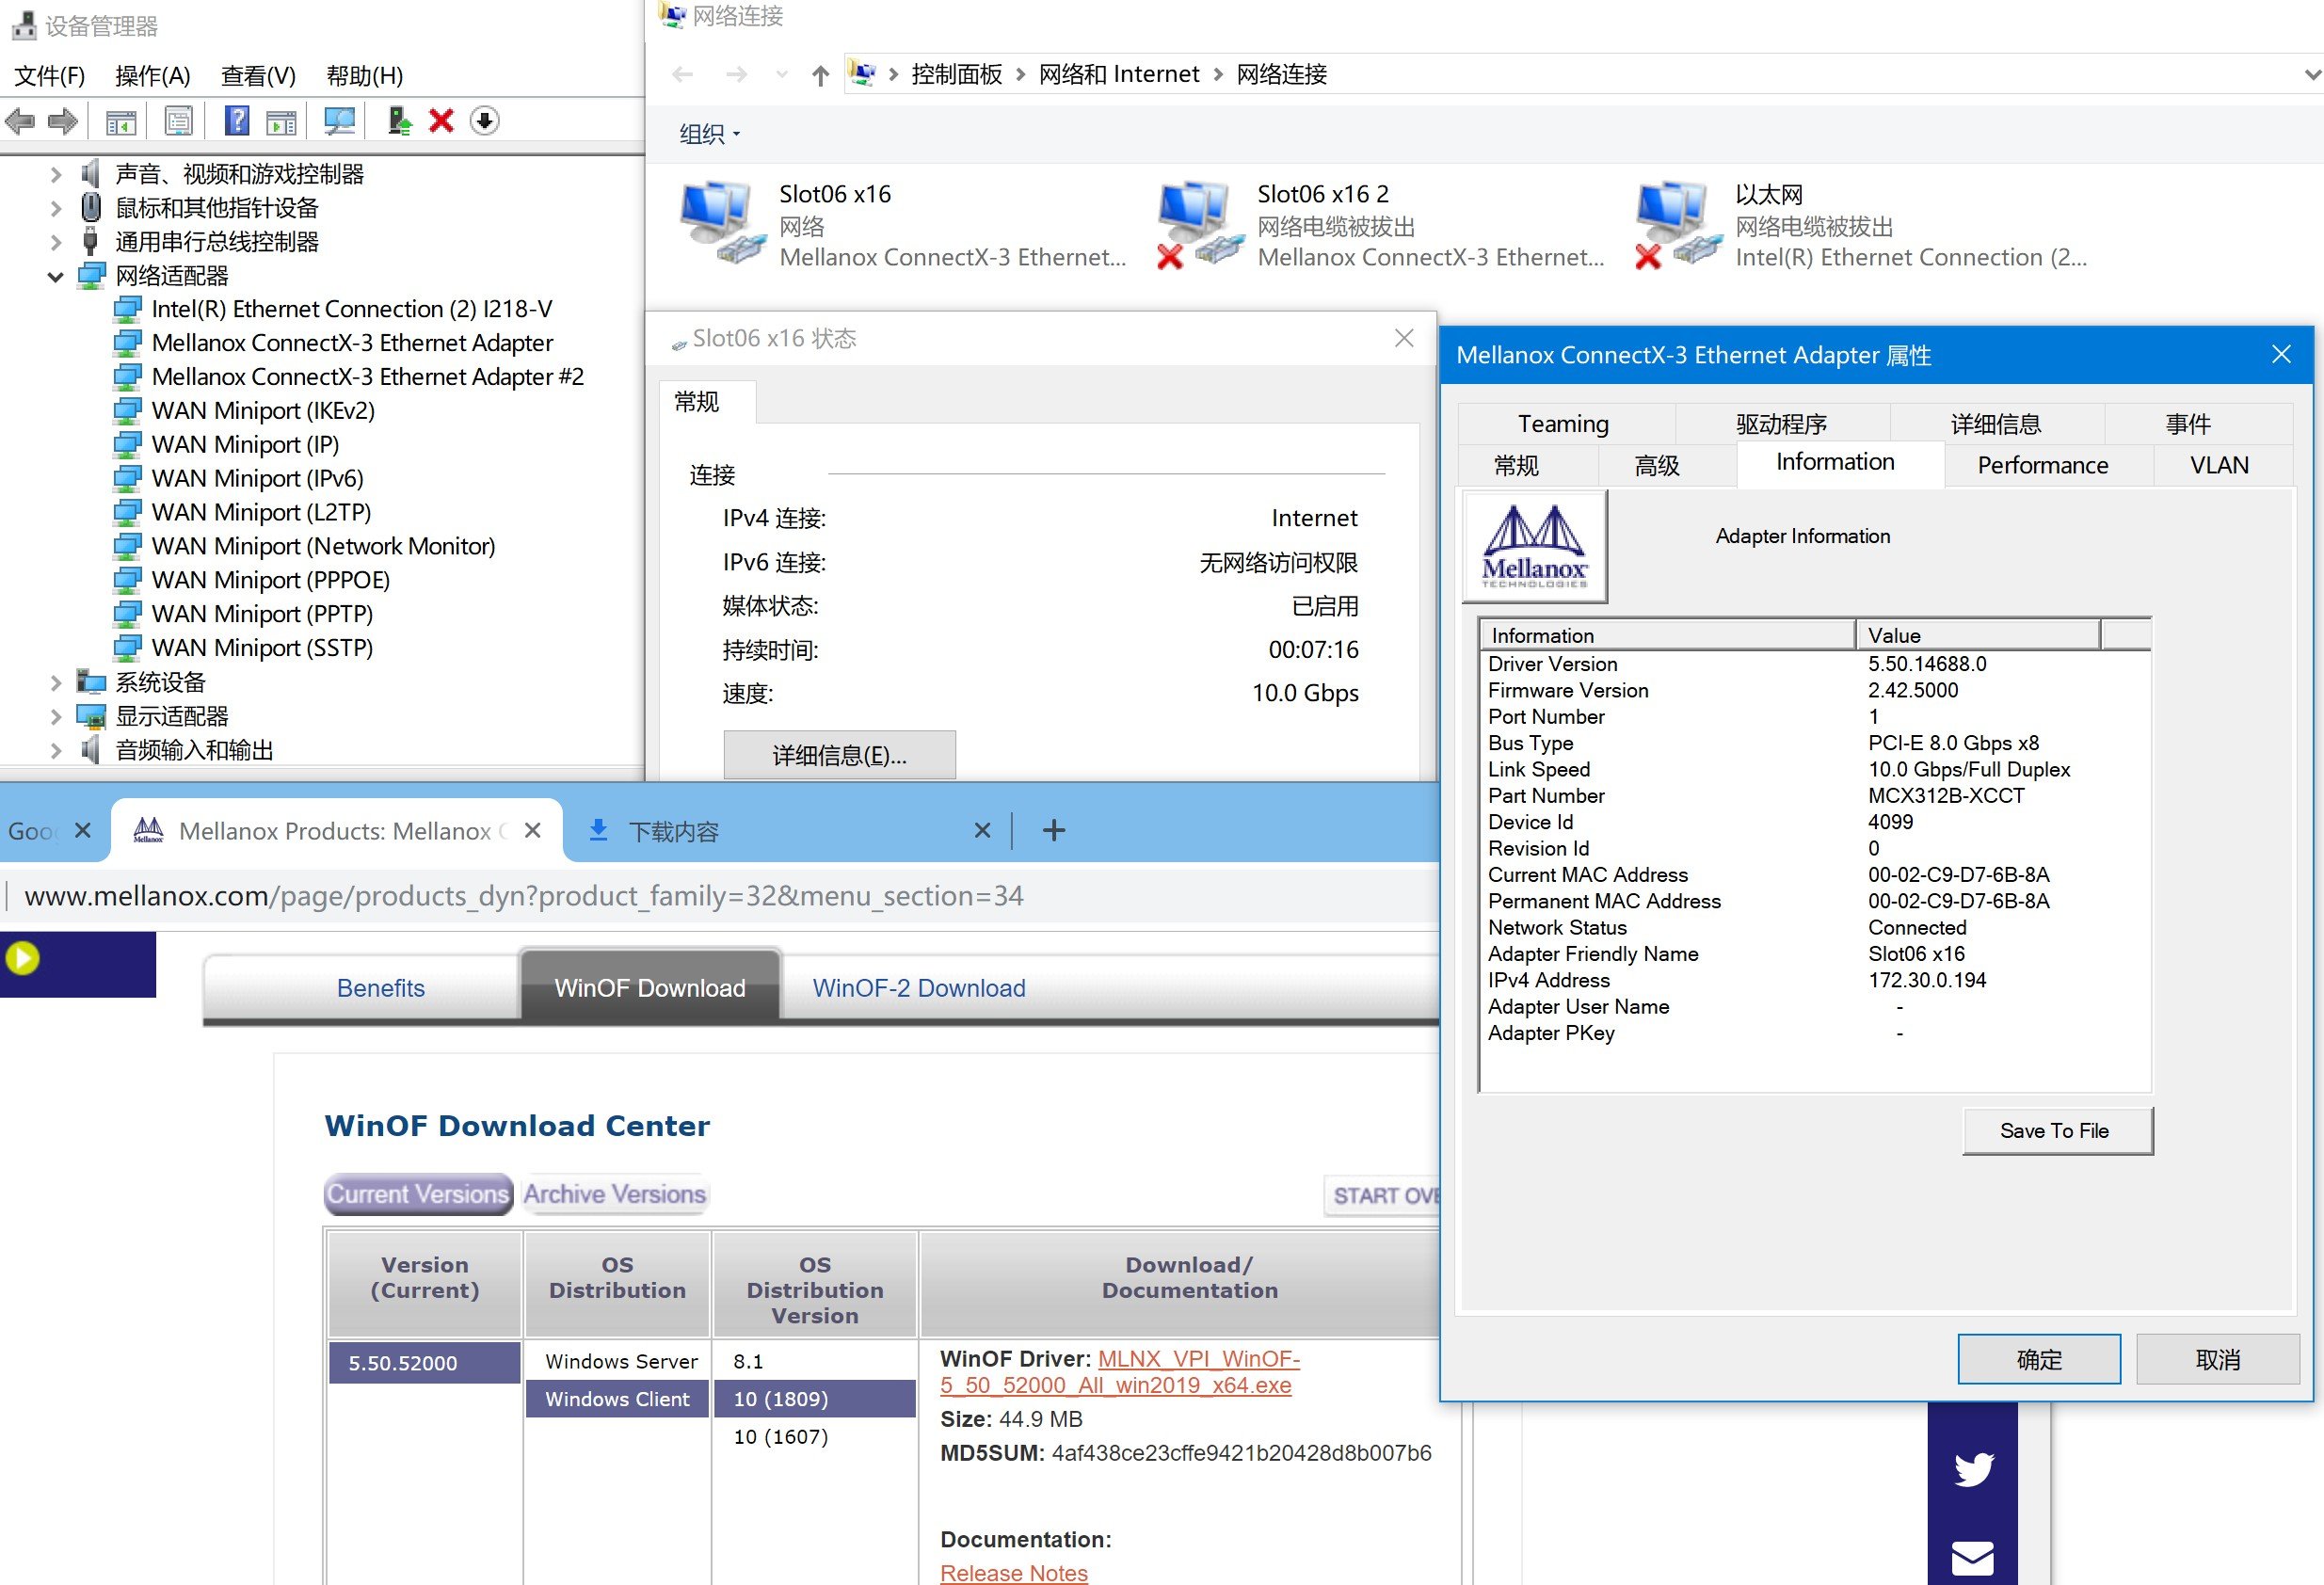2324x1585 pixels.
Task: Open the 操作(A) menu in Device Manager
Action: [153, 76]
